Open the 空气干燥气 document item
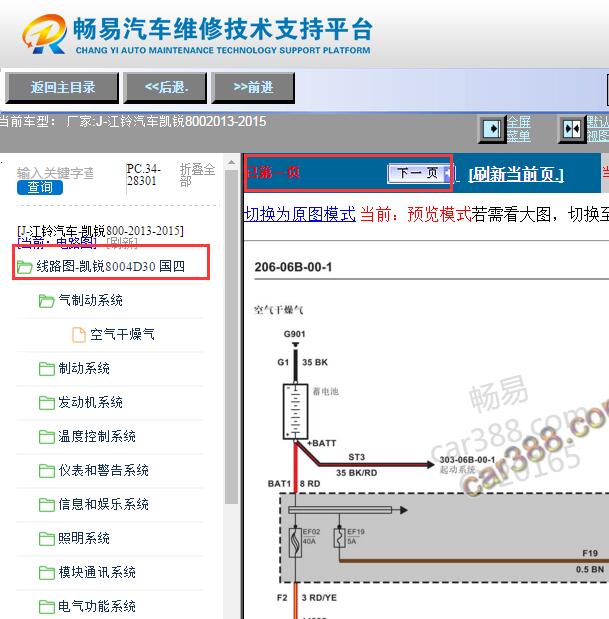 click(x=122, y=335)
